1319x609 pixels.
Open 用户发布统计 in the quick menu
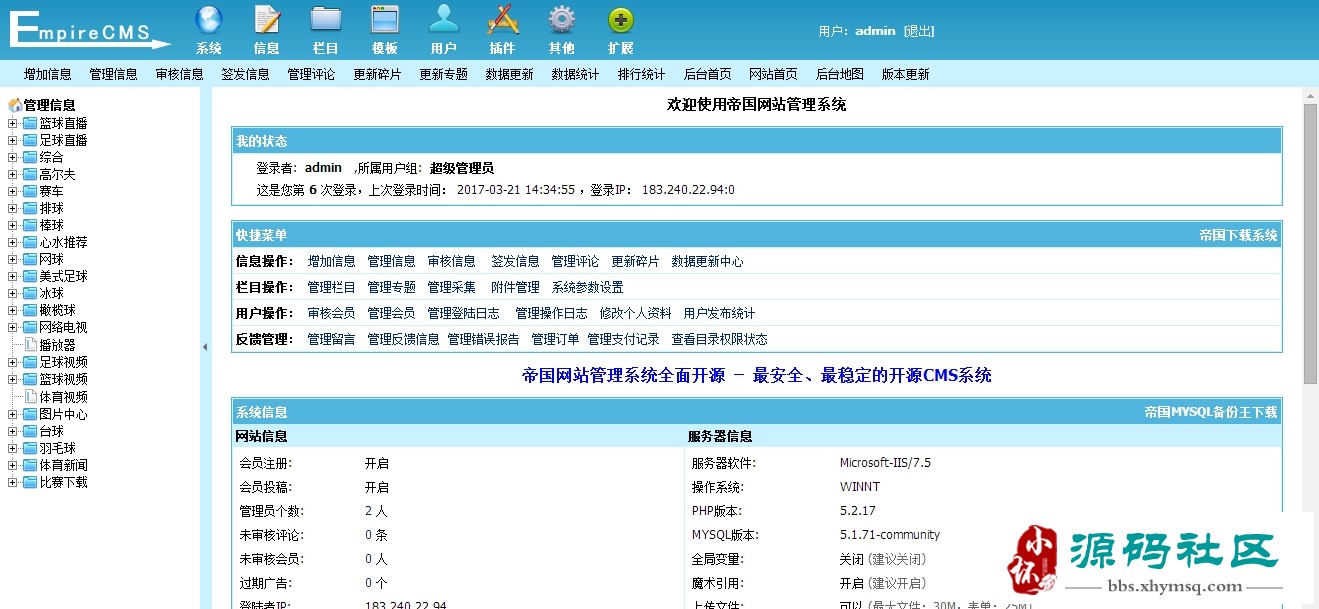720,313
